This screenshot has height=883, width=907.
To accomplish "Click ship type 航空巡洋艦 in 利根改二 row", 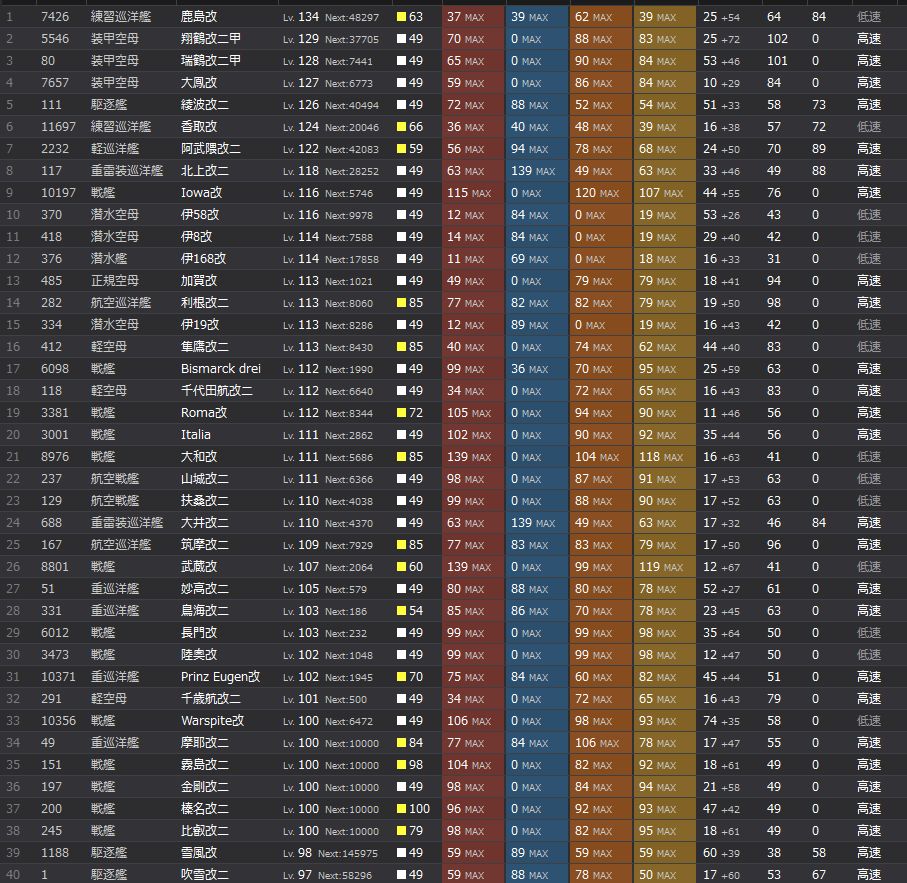I will click(x=121, y=302).
